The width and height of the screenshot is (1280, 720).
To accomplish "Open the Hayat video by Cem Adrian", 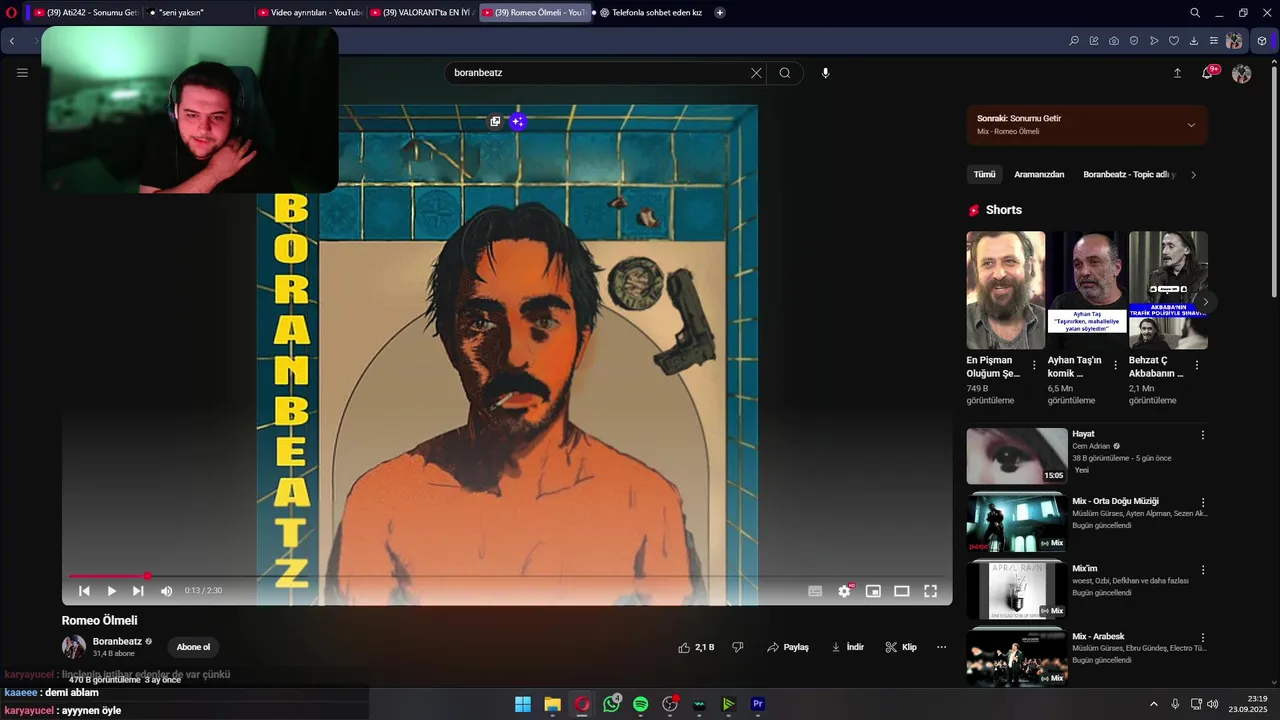I will [1017, 456].
